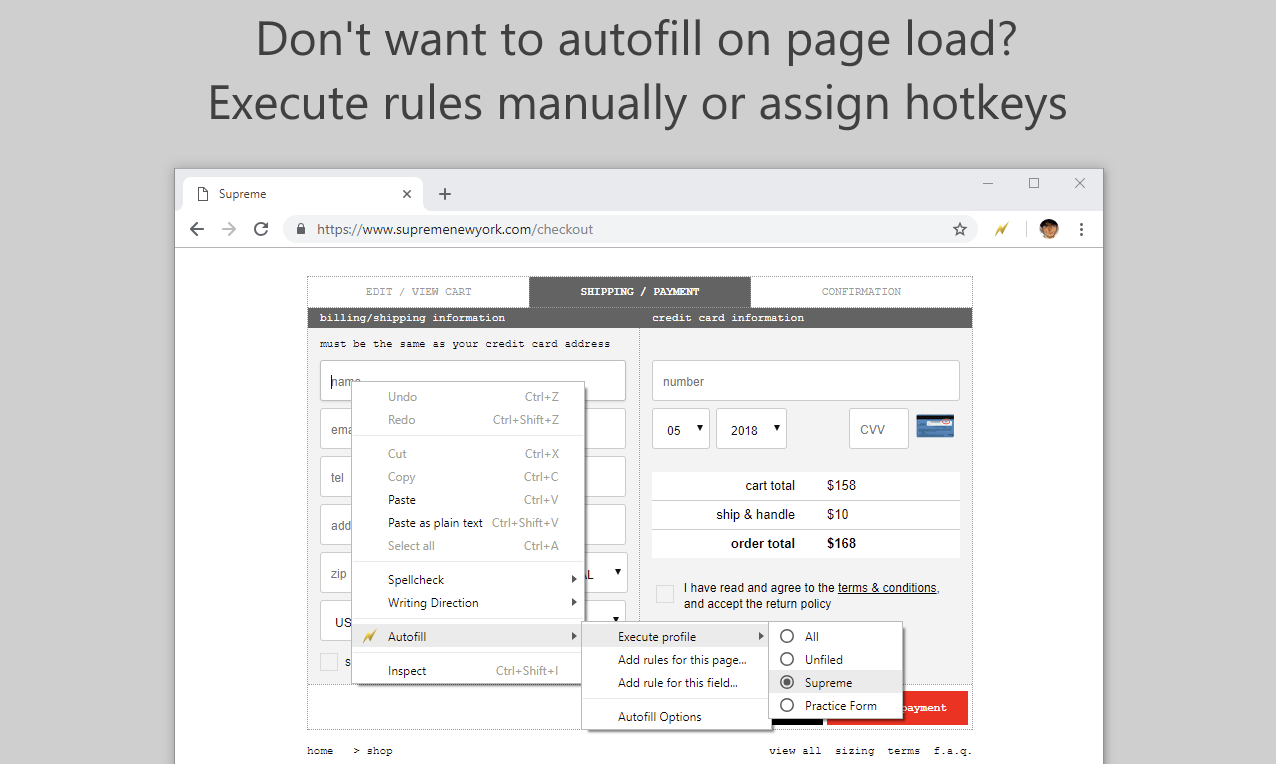Select Add rule for this field
1276x764 pixels.
pos(676,682)
